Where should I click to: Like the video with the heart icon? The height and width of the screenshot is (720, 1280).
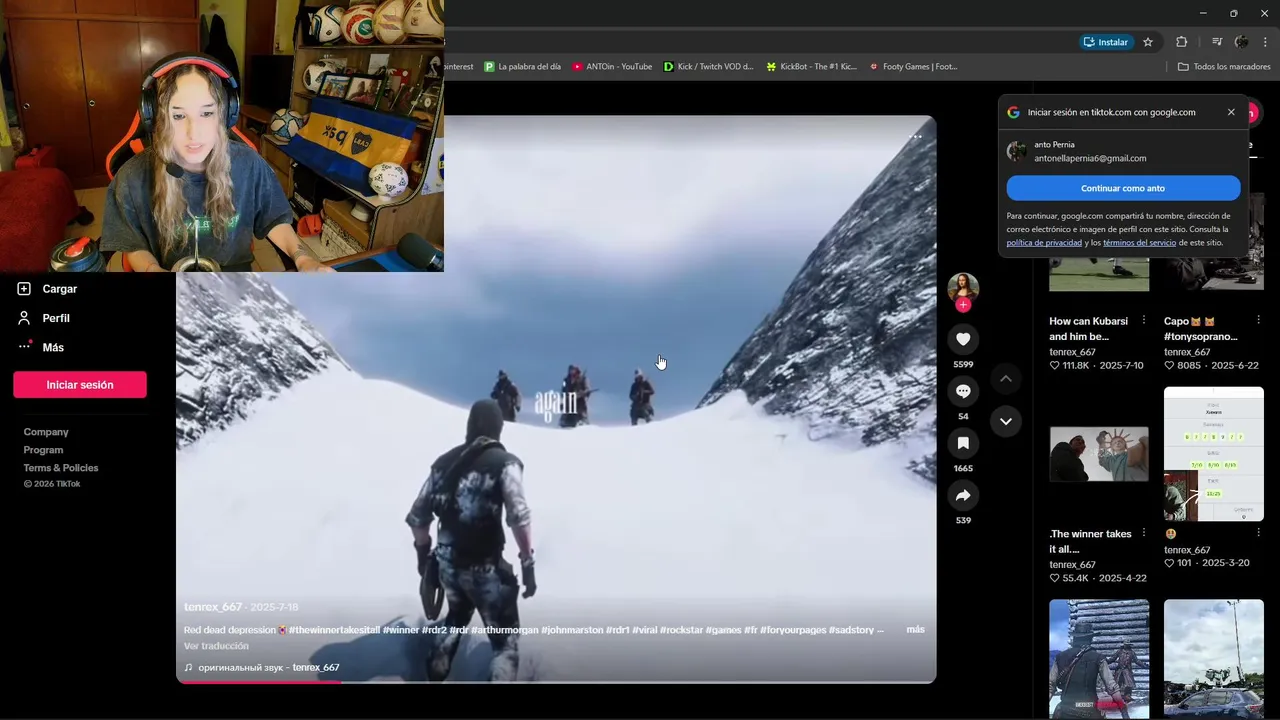pos(963,339)
